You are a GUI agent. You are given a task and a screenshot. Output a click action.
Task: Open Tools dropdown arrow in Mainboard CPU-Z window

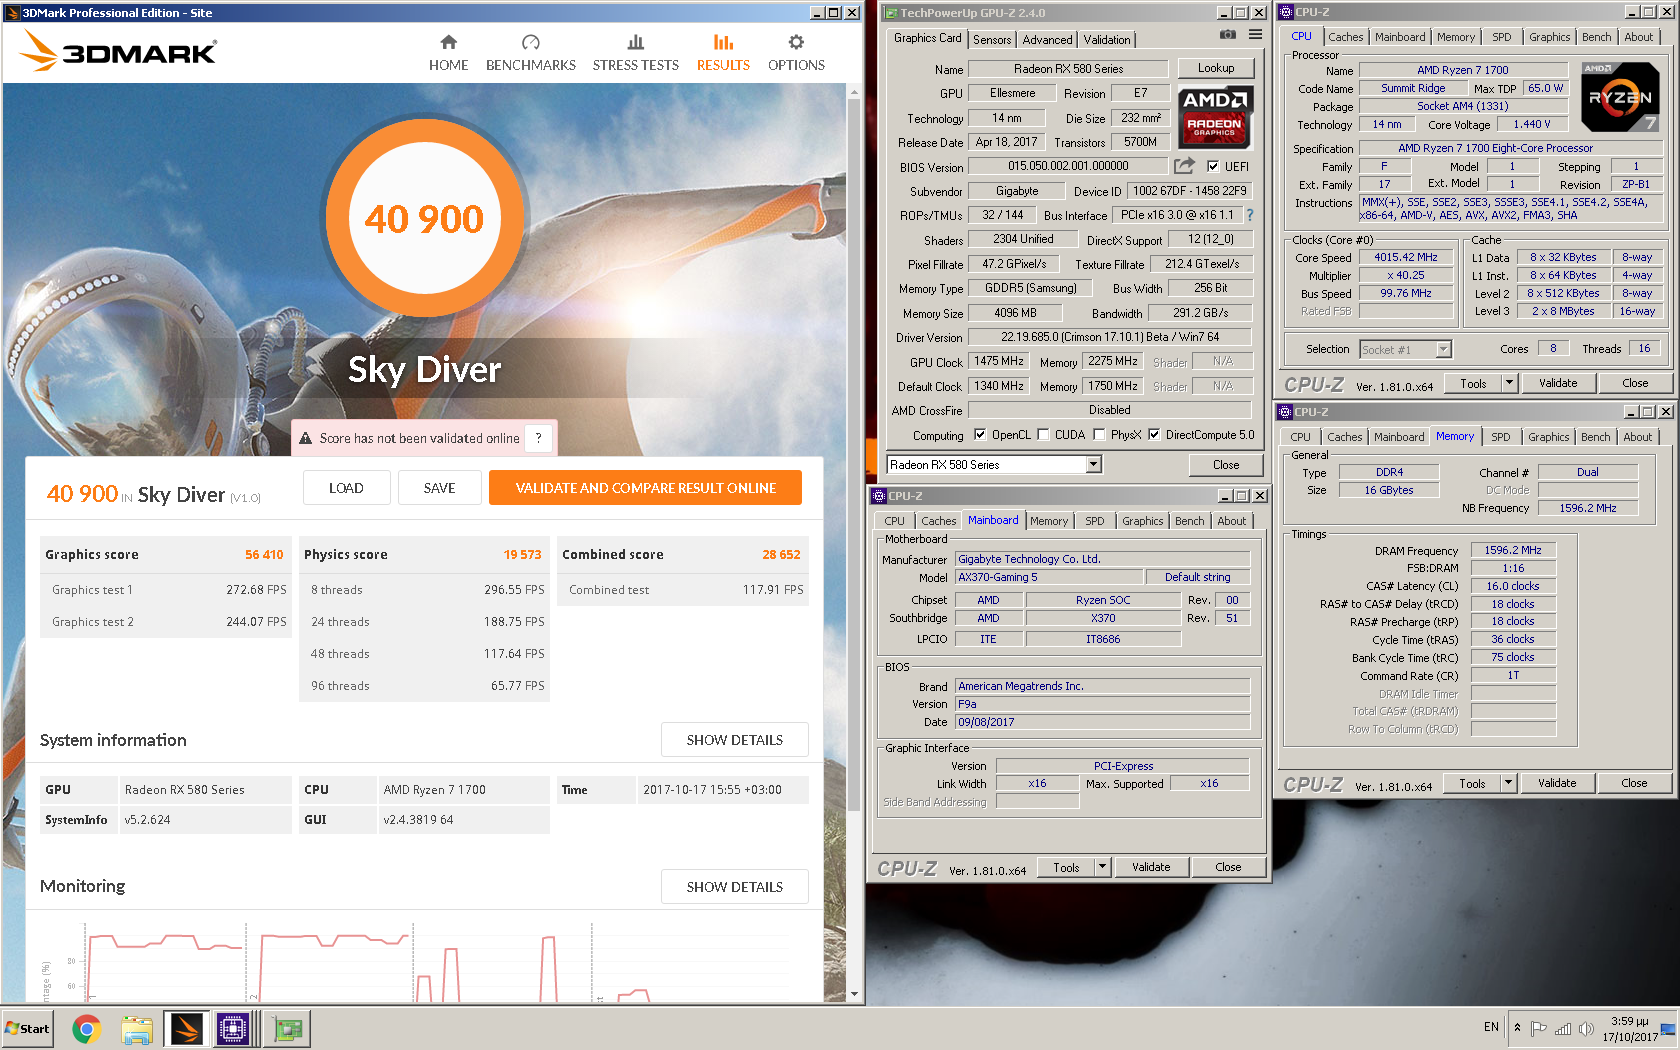tap(1103, 866)
